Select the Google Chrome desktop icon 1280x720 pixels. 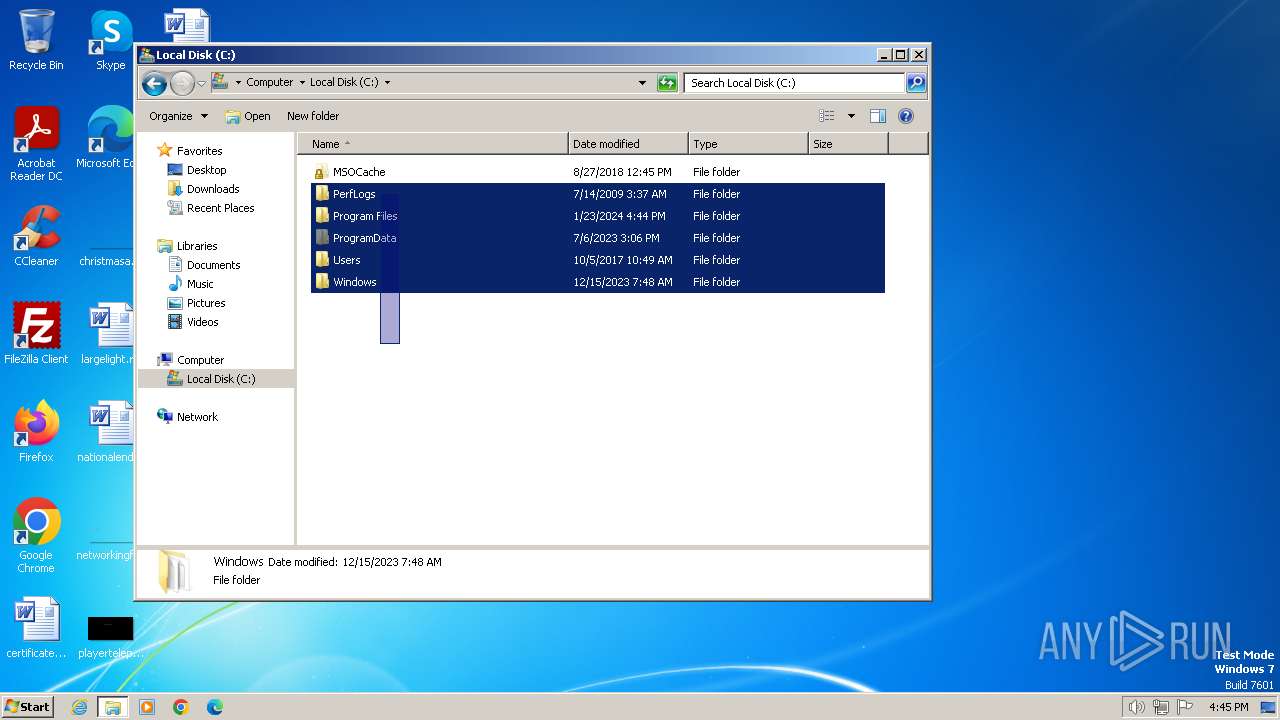[36, 536]
